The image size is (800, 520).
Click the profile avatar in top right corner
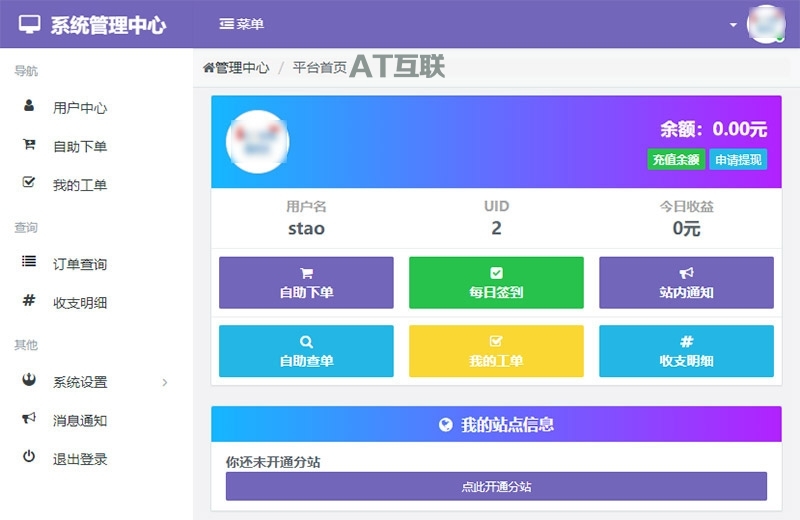pyautogui.click(x=766, y=24)
